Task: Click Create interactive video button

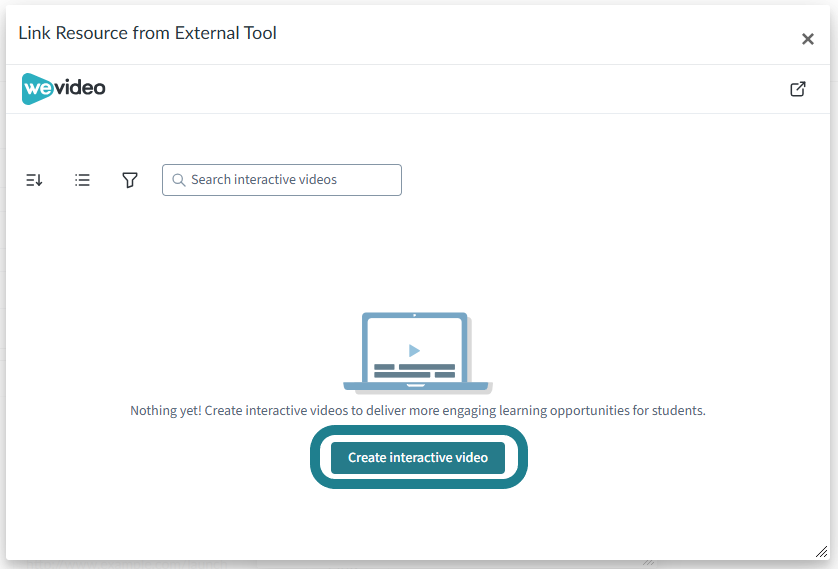Action: pyautogui.click(x=418, y=458)
